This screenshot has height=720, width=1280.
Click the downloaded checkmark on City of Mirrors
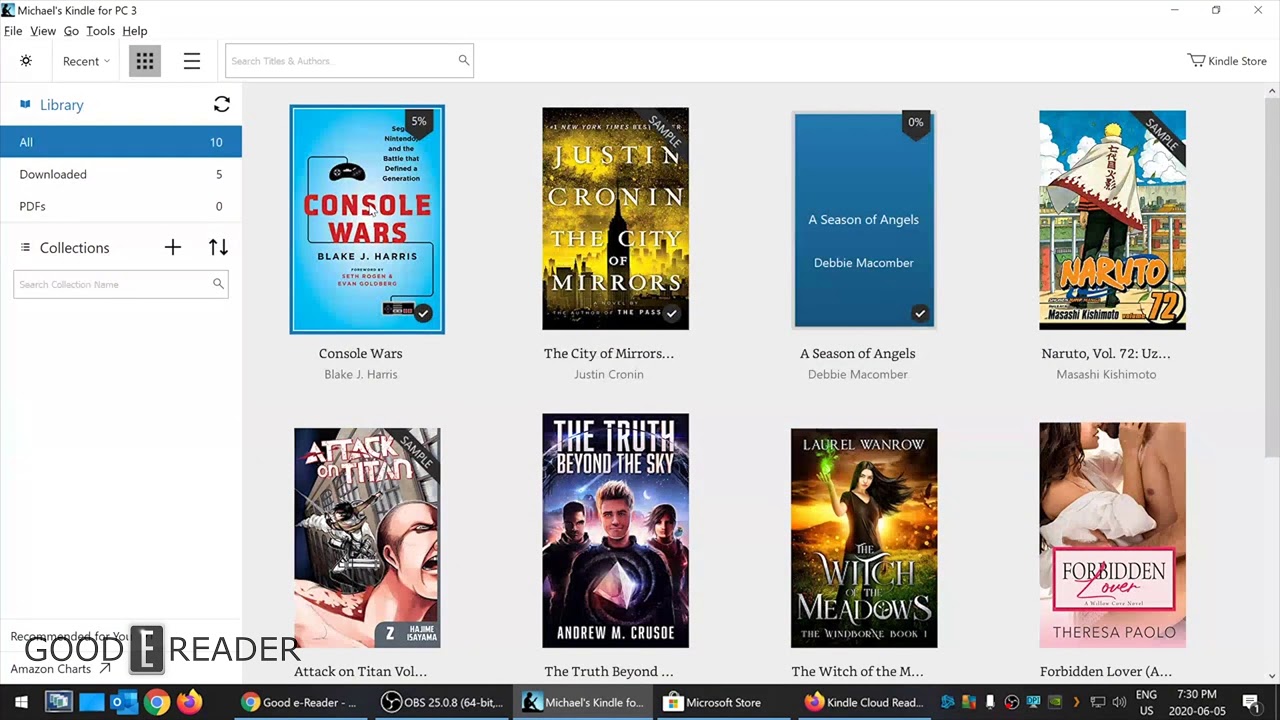(x=672, y=314)
